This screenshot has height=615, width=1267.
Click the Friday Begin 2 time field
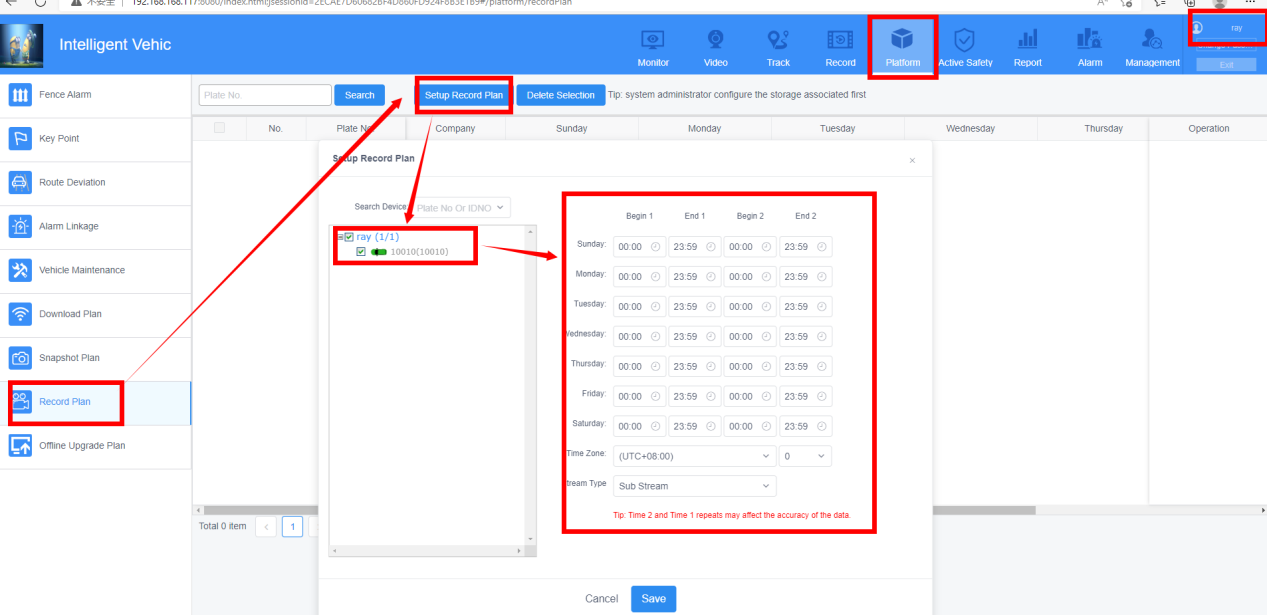point(750,397)
